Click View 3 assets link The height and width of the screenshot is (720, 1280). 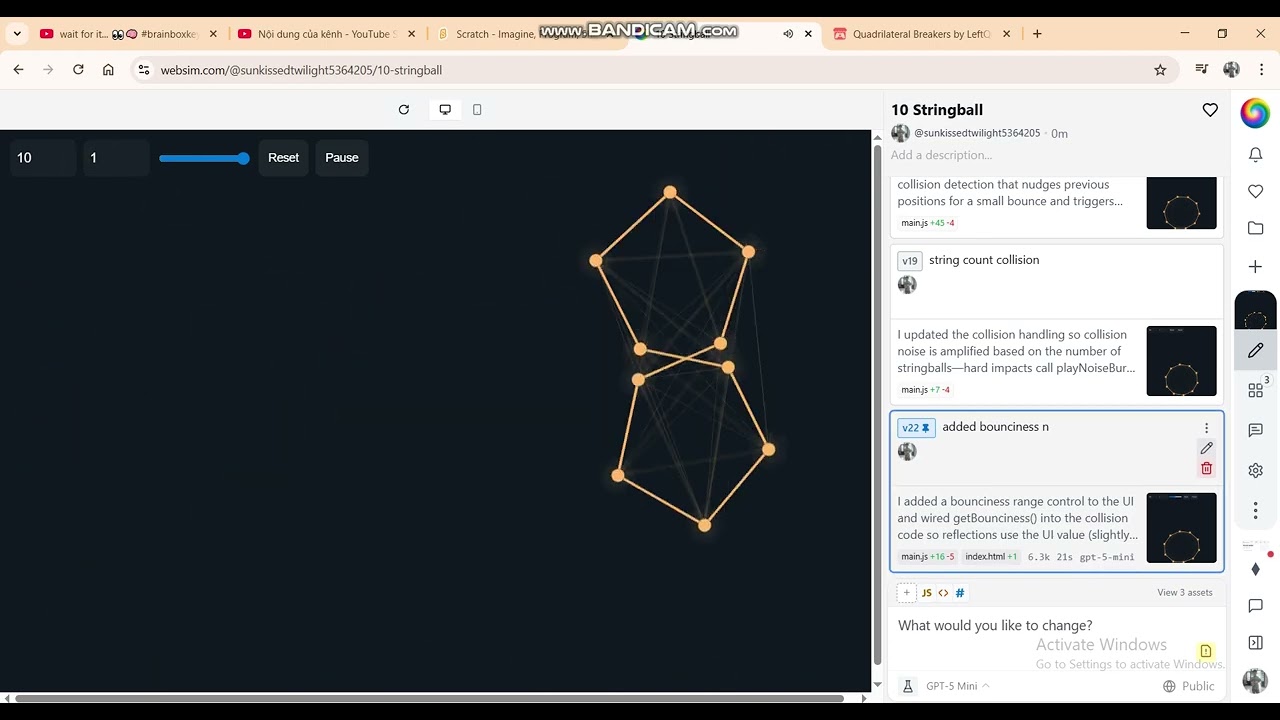1185,593
